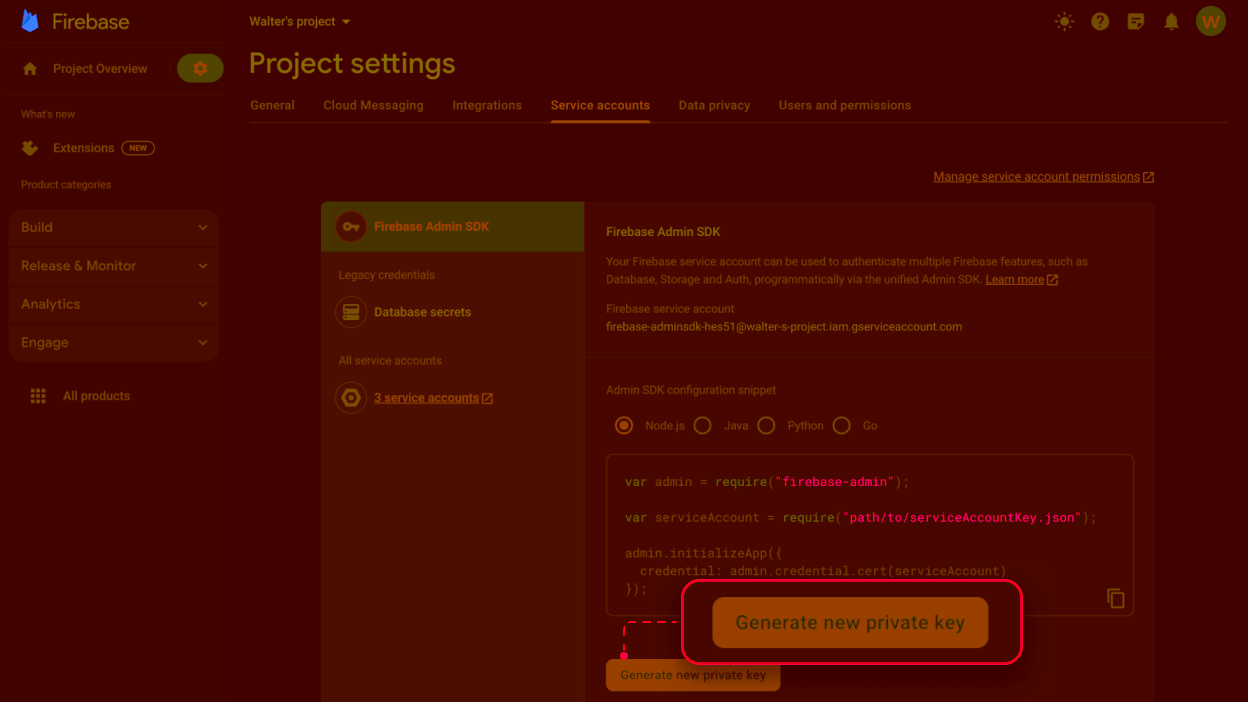Expand the Release & Monitor category
1248x702 pixels.
pyautogui.click(x=113, y=266)
